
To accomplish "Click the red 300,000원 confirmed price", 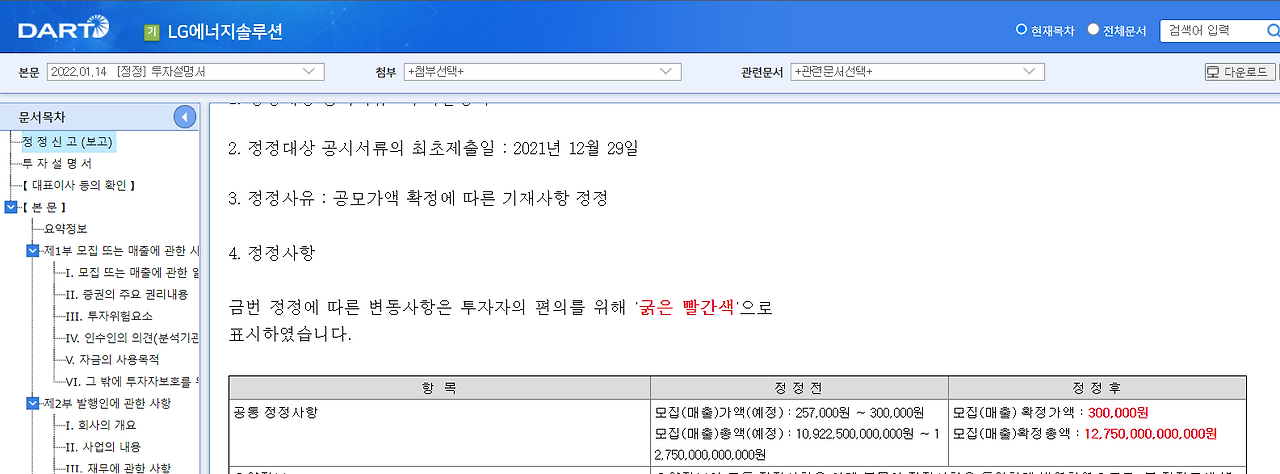I will [x=1118, y=412].
